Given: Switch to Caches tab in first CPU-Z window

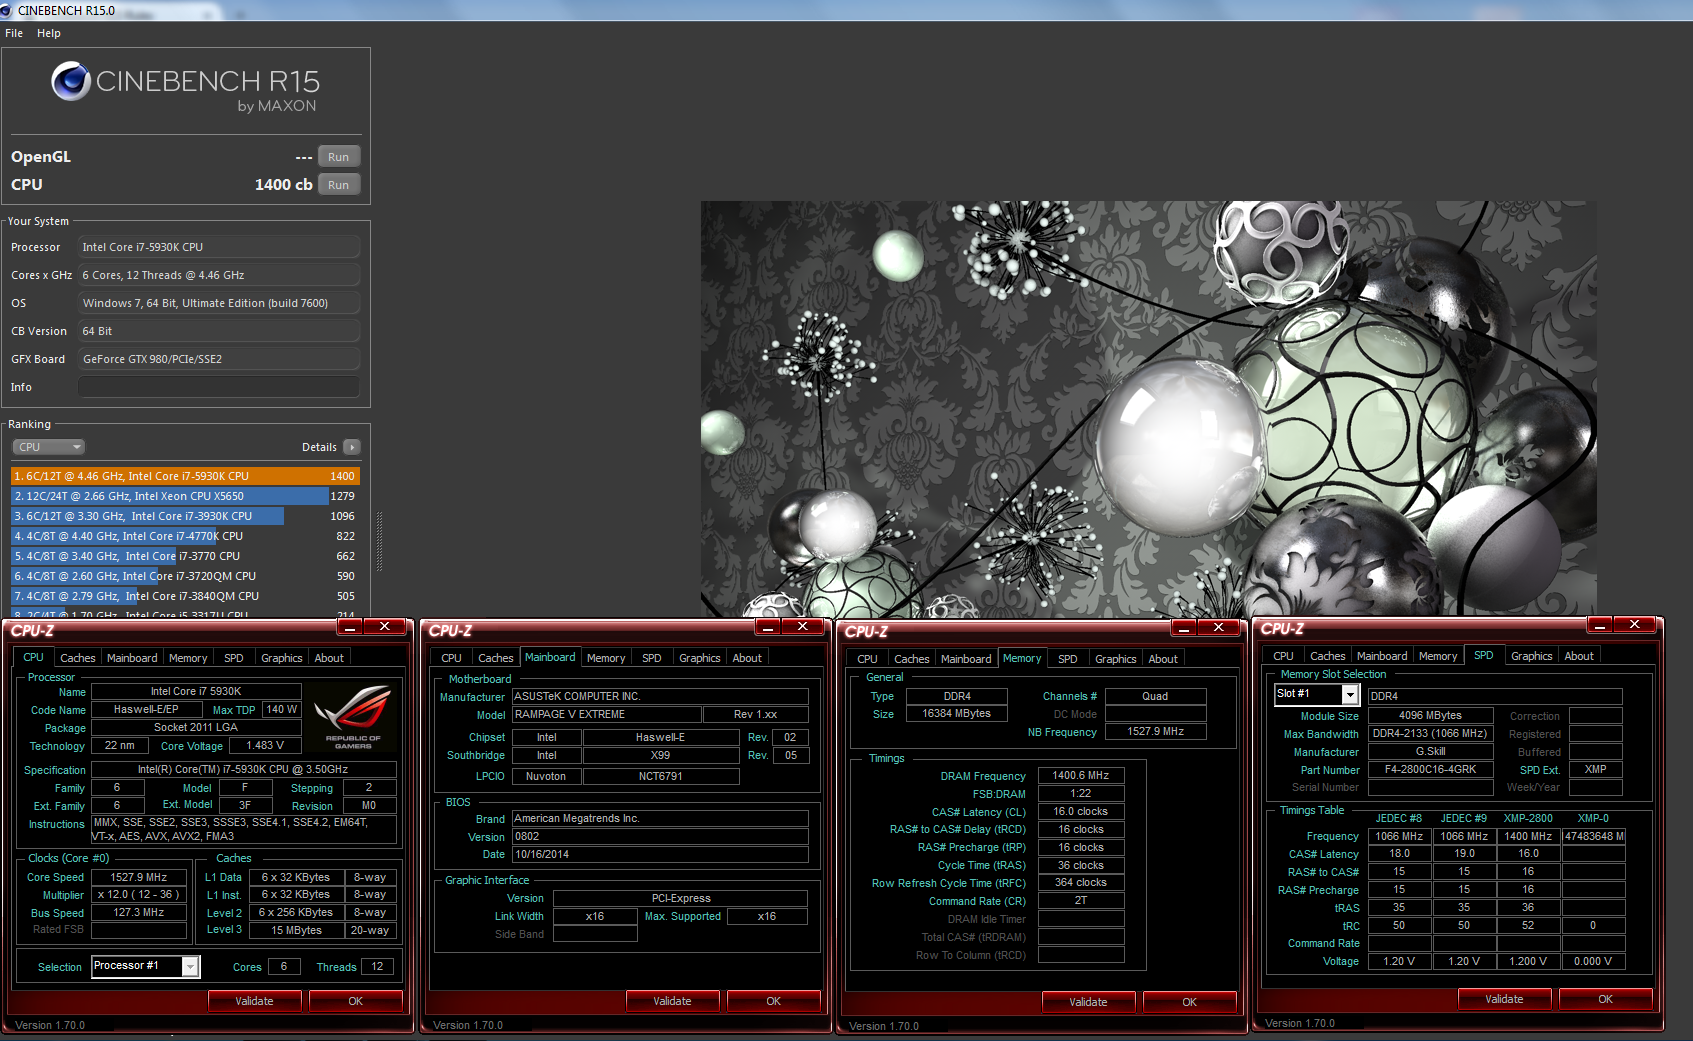Looking at the screenshot, I should [x=77, y=658].
